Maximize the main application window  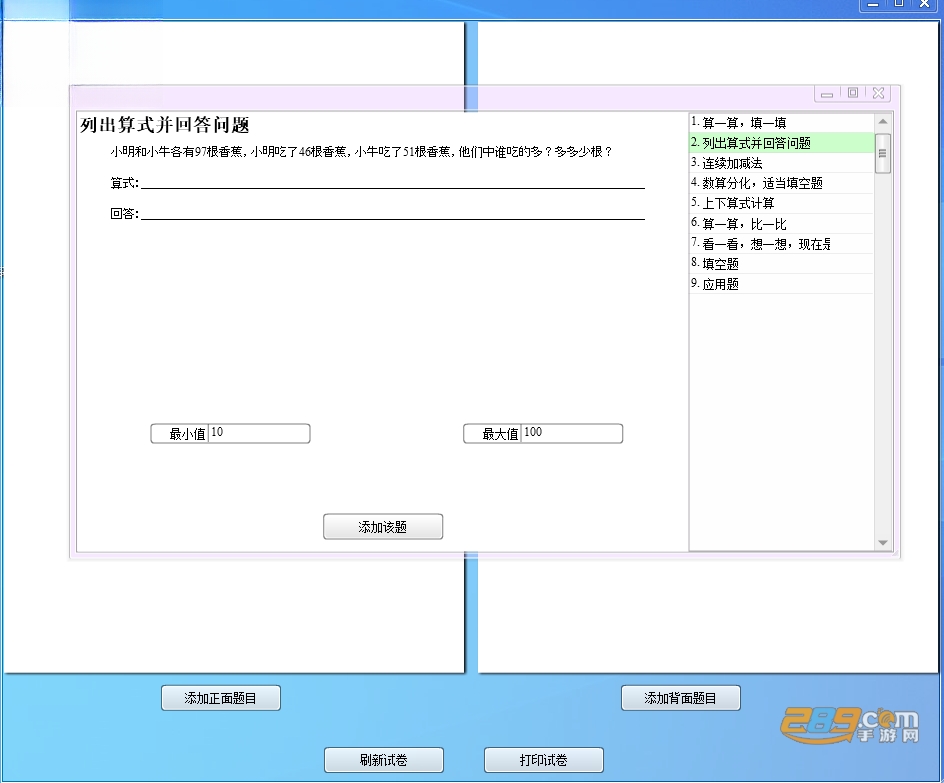pos(899,4)
